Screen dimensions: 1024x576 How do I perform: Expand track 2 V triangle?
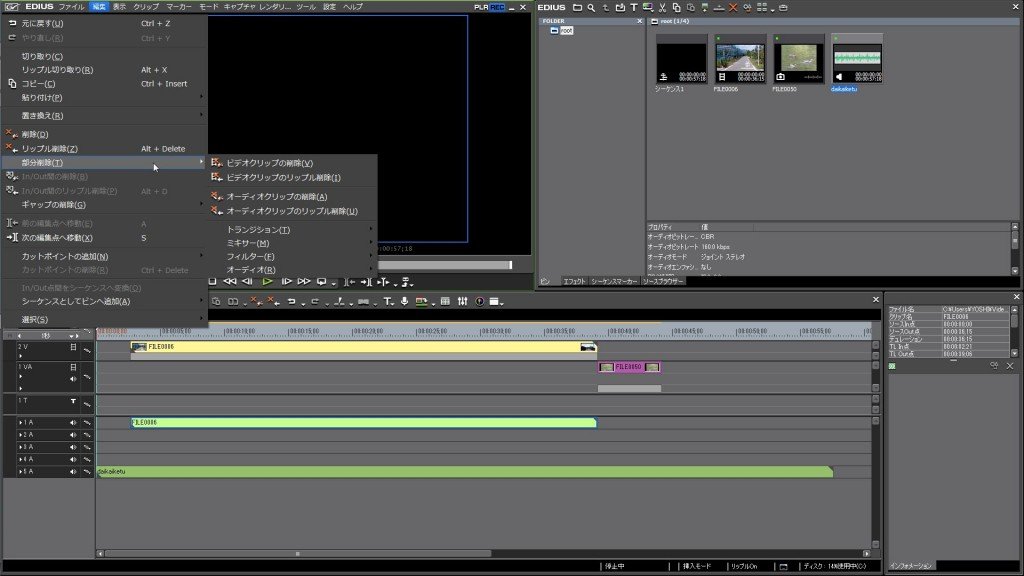click(20, 357)
